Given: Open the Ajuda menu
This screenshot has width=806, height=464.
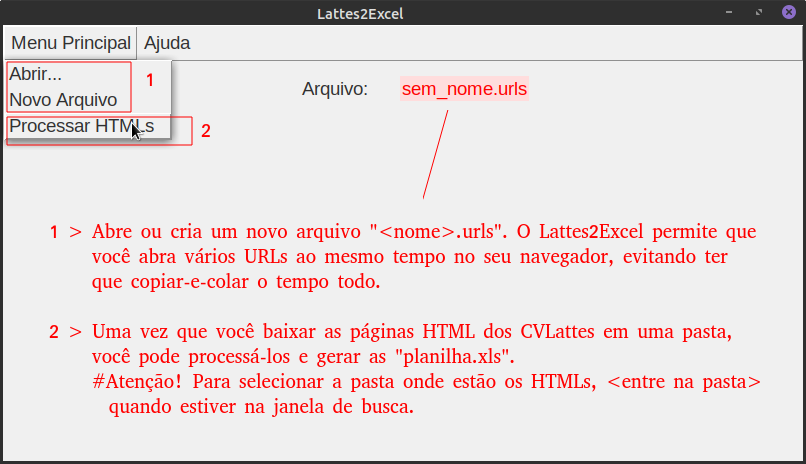Looking at the screenshot, I should tap(167, 43).
